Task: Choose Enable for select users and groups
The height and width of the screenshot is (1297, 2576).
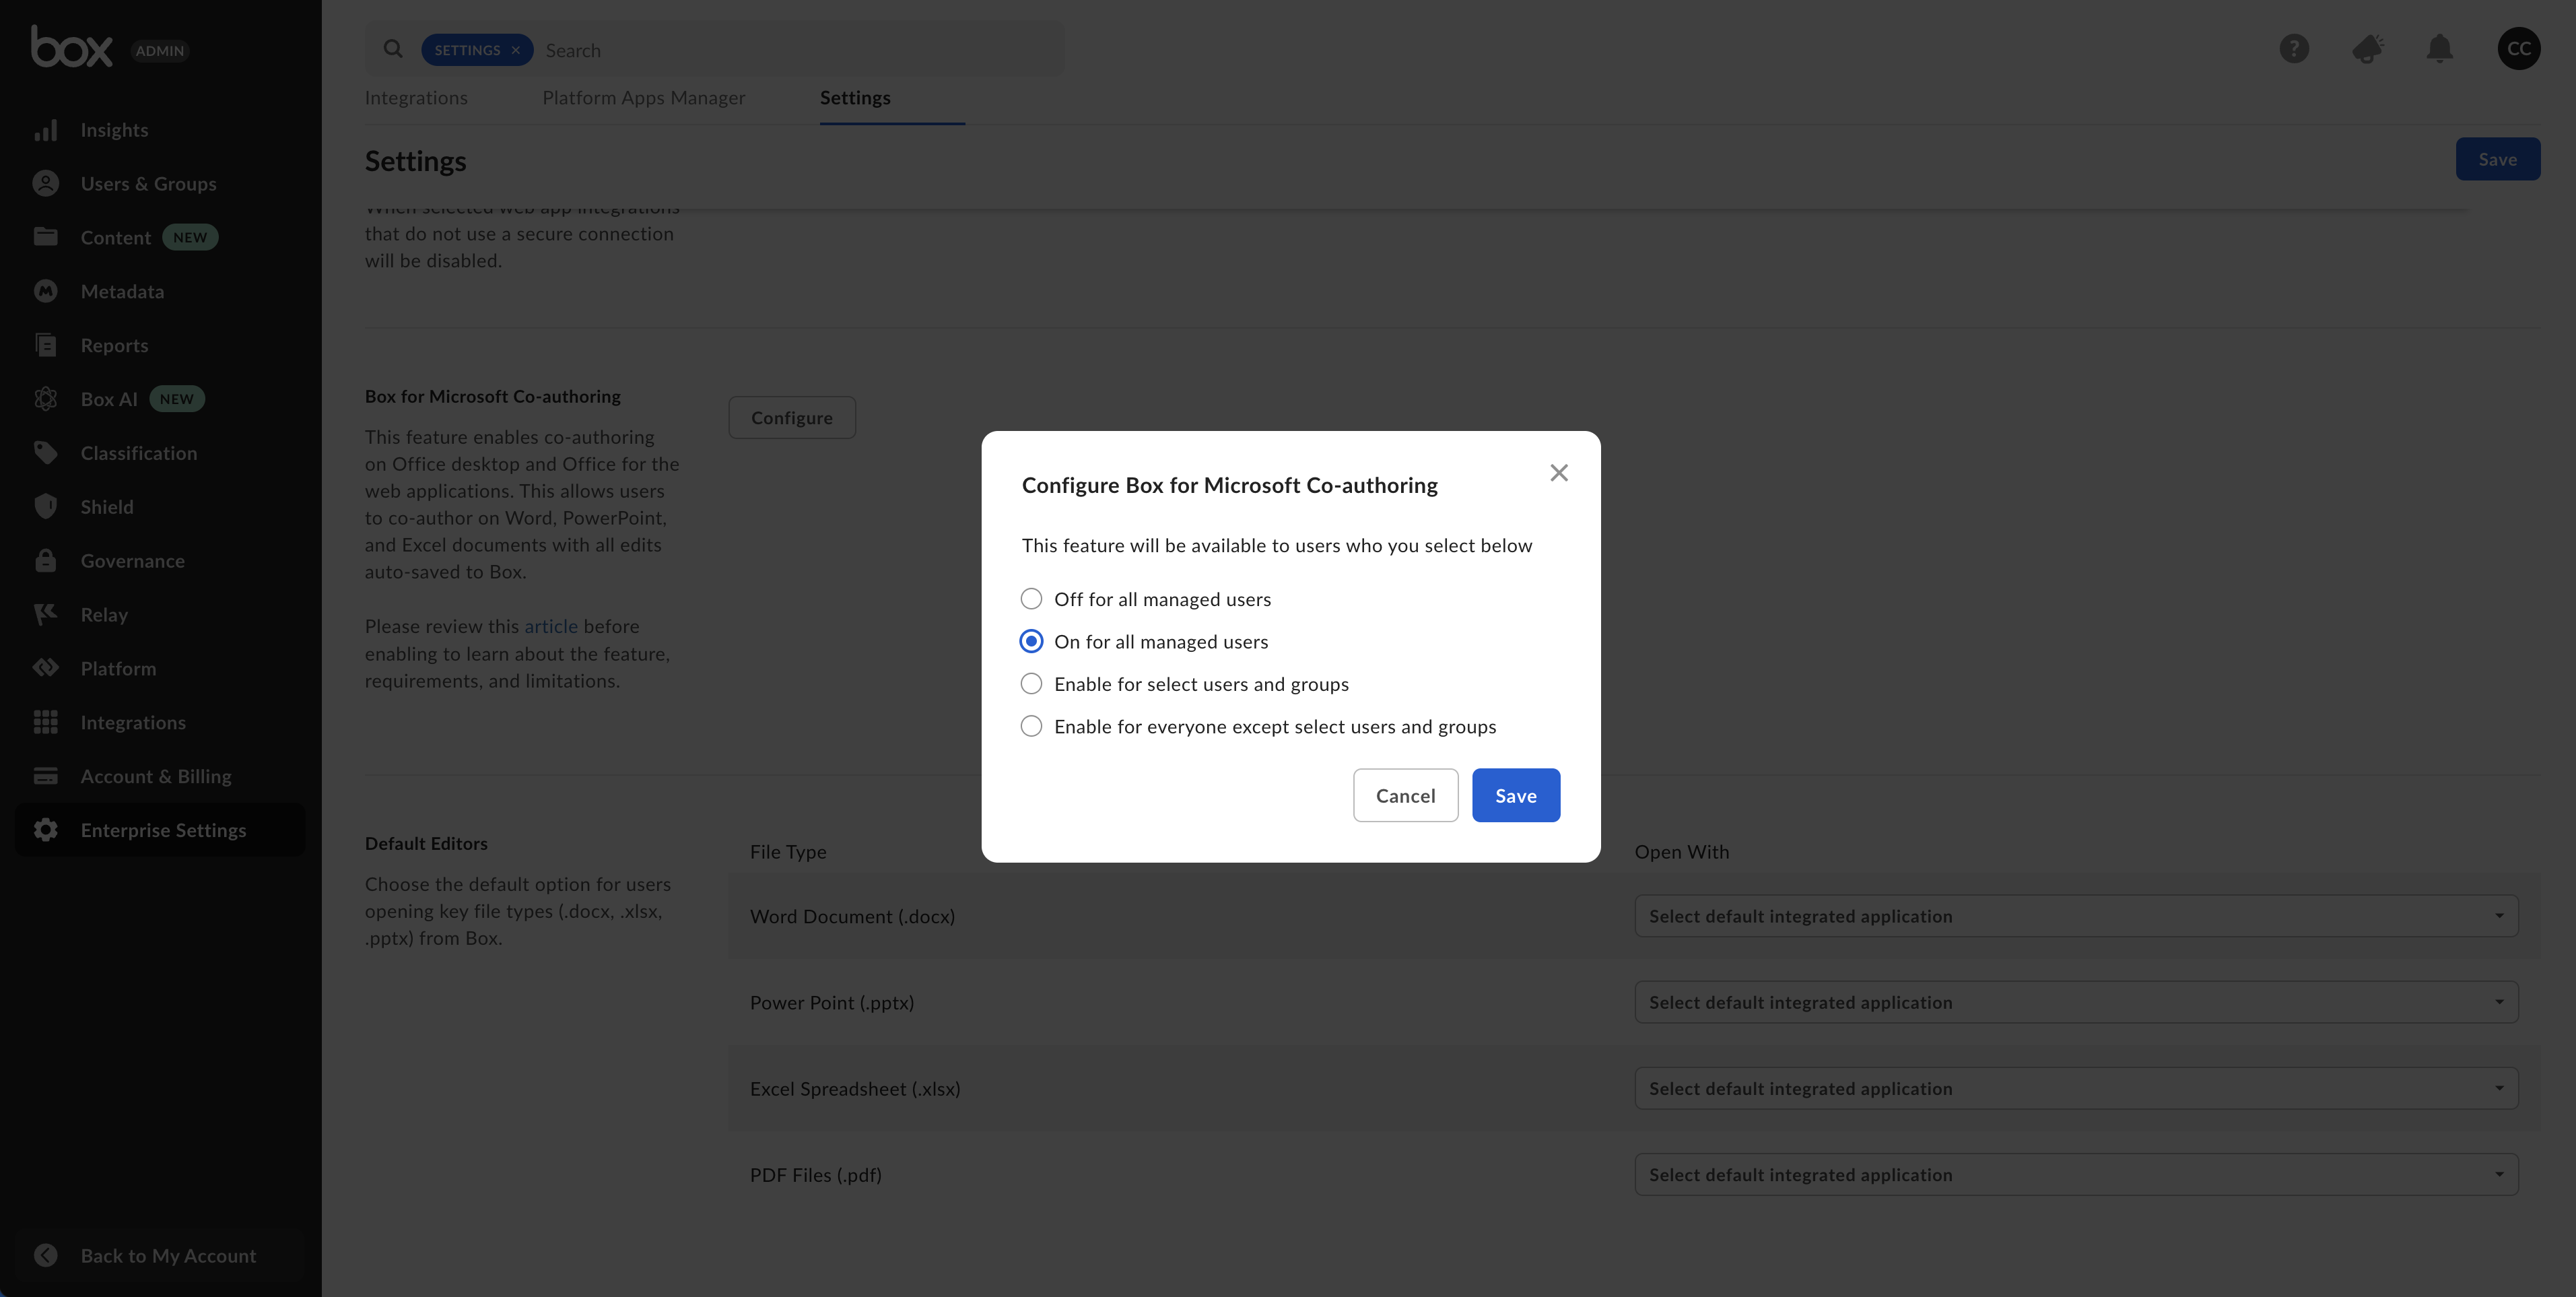Action: tap(1031, 684)
